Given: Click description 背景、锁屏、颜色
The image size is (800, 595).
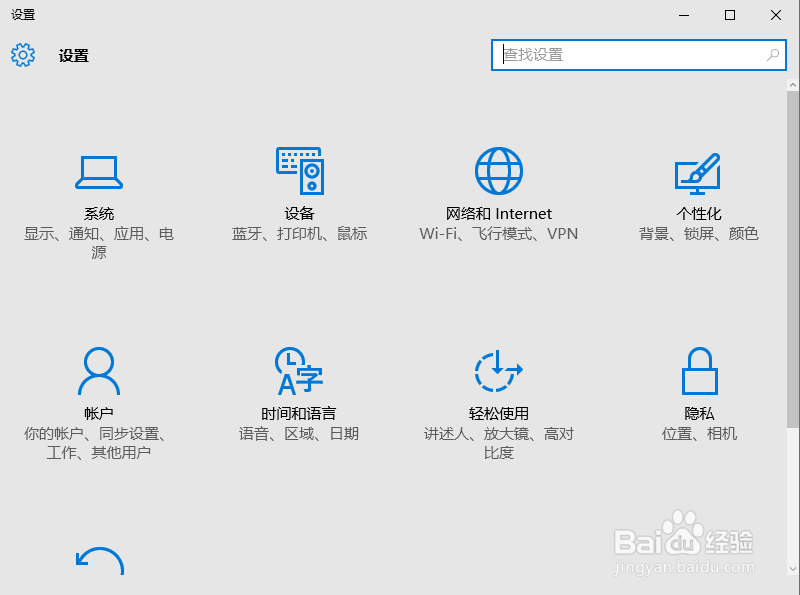Looking at the screenshot, I should tap(699, 234).
